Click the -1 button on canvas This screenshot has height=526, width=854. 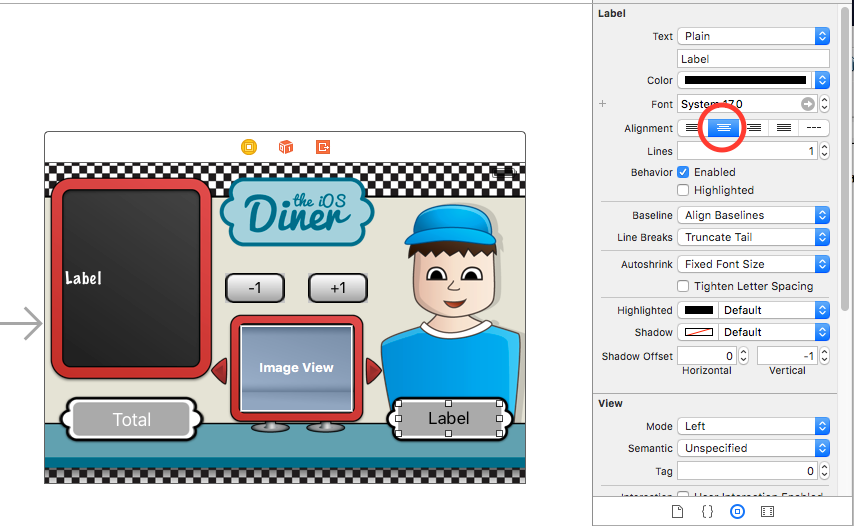click(255, 288)
